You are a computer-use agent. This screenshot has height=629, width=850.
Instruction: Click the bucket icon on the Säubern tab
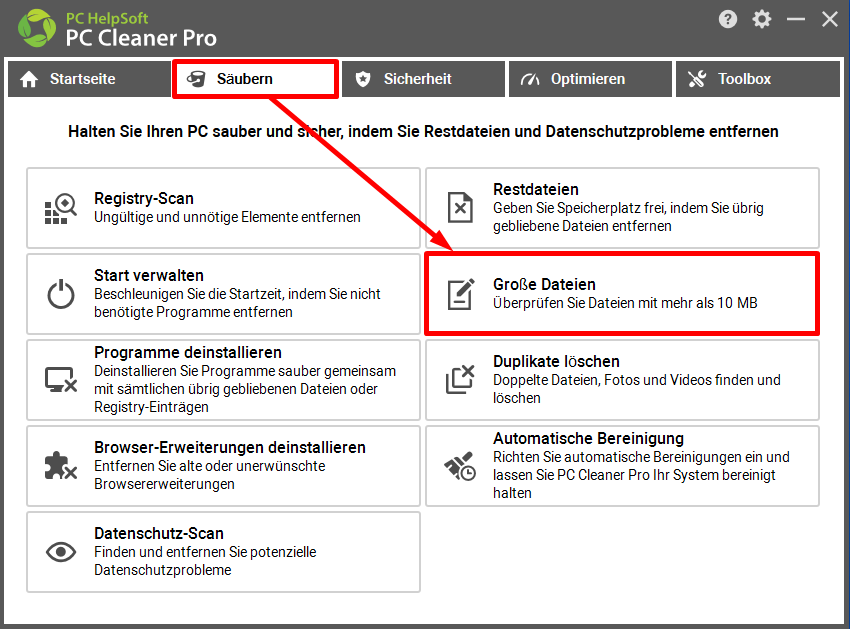196,79
